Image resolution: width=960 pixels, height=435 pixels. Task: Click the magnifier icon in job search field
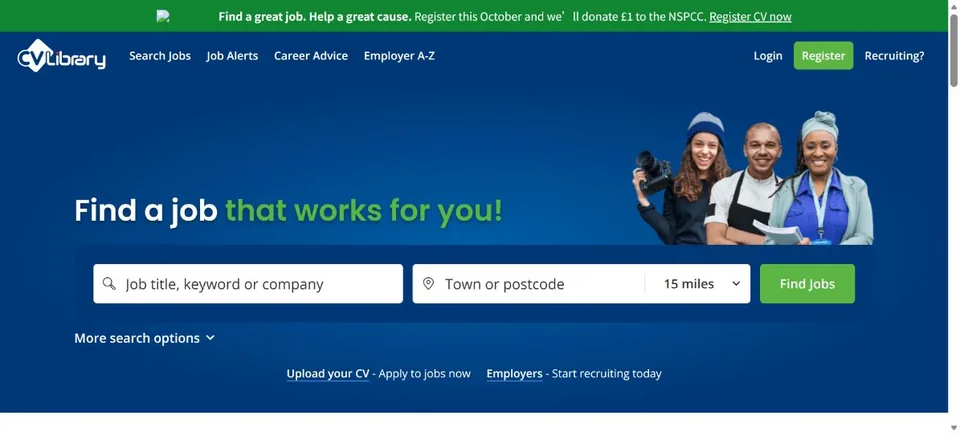point(109,284)
